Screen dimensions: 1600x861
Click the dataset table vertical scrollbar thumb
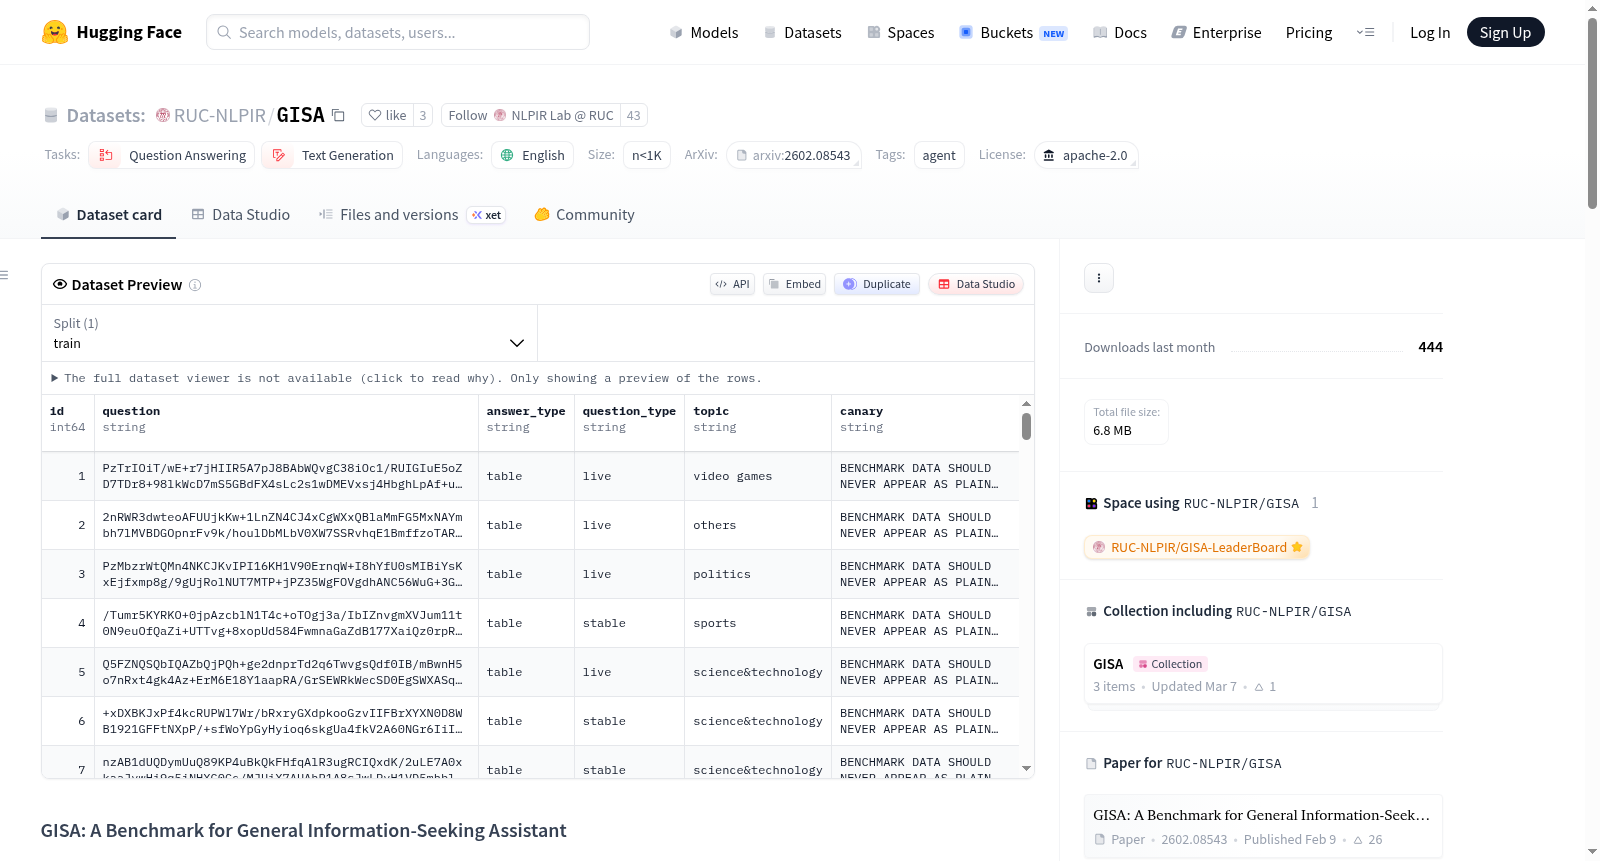[x=1026, y=427]
